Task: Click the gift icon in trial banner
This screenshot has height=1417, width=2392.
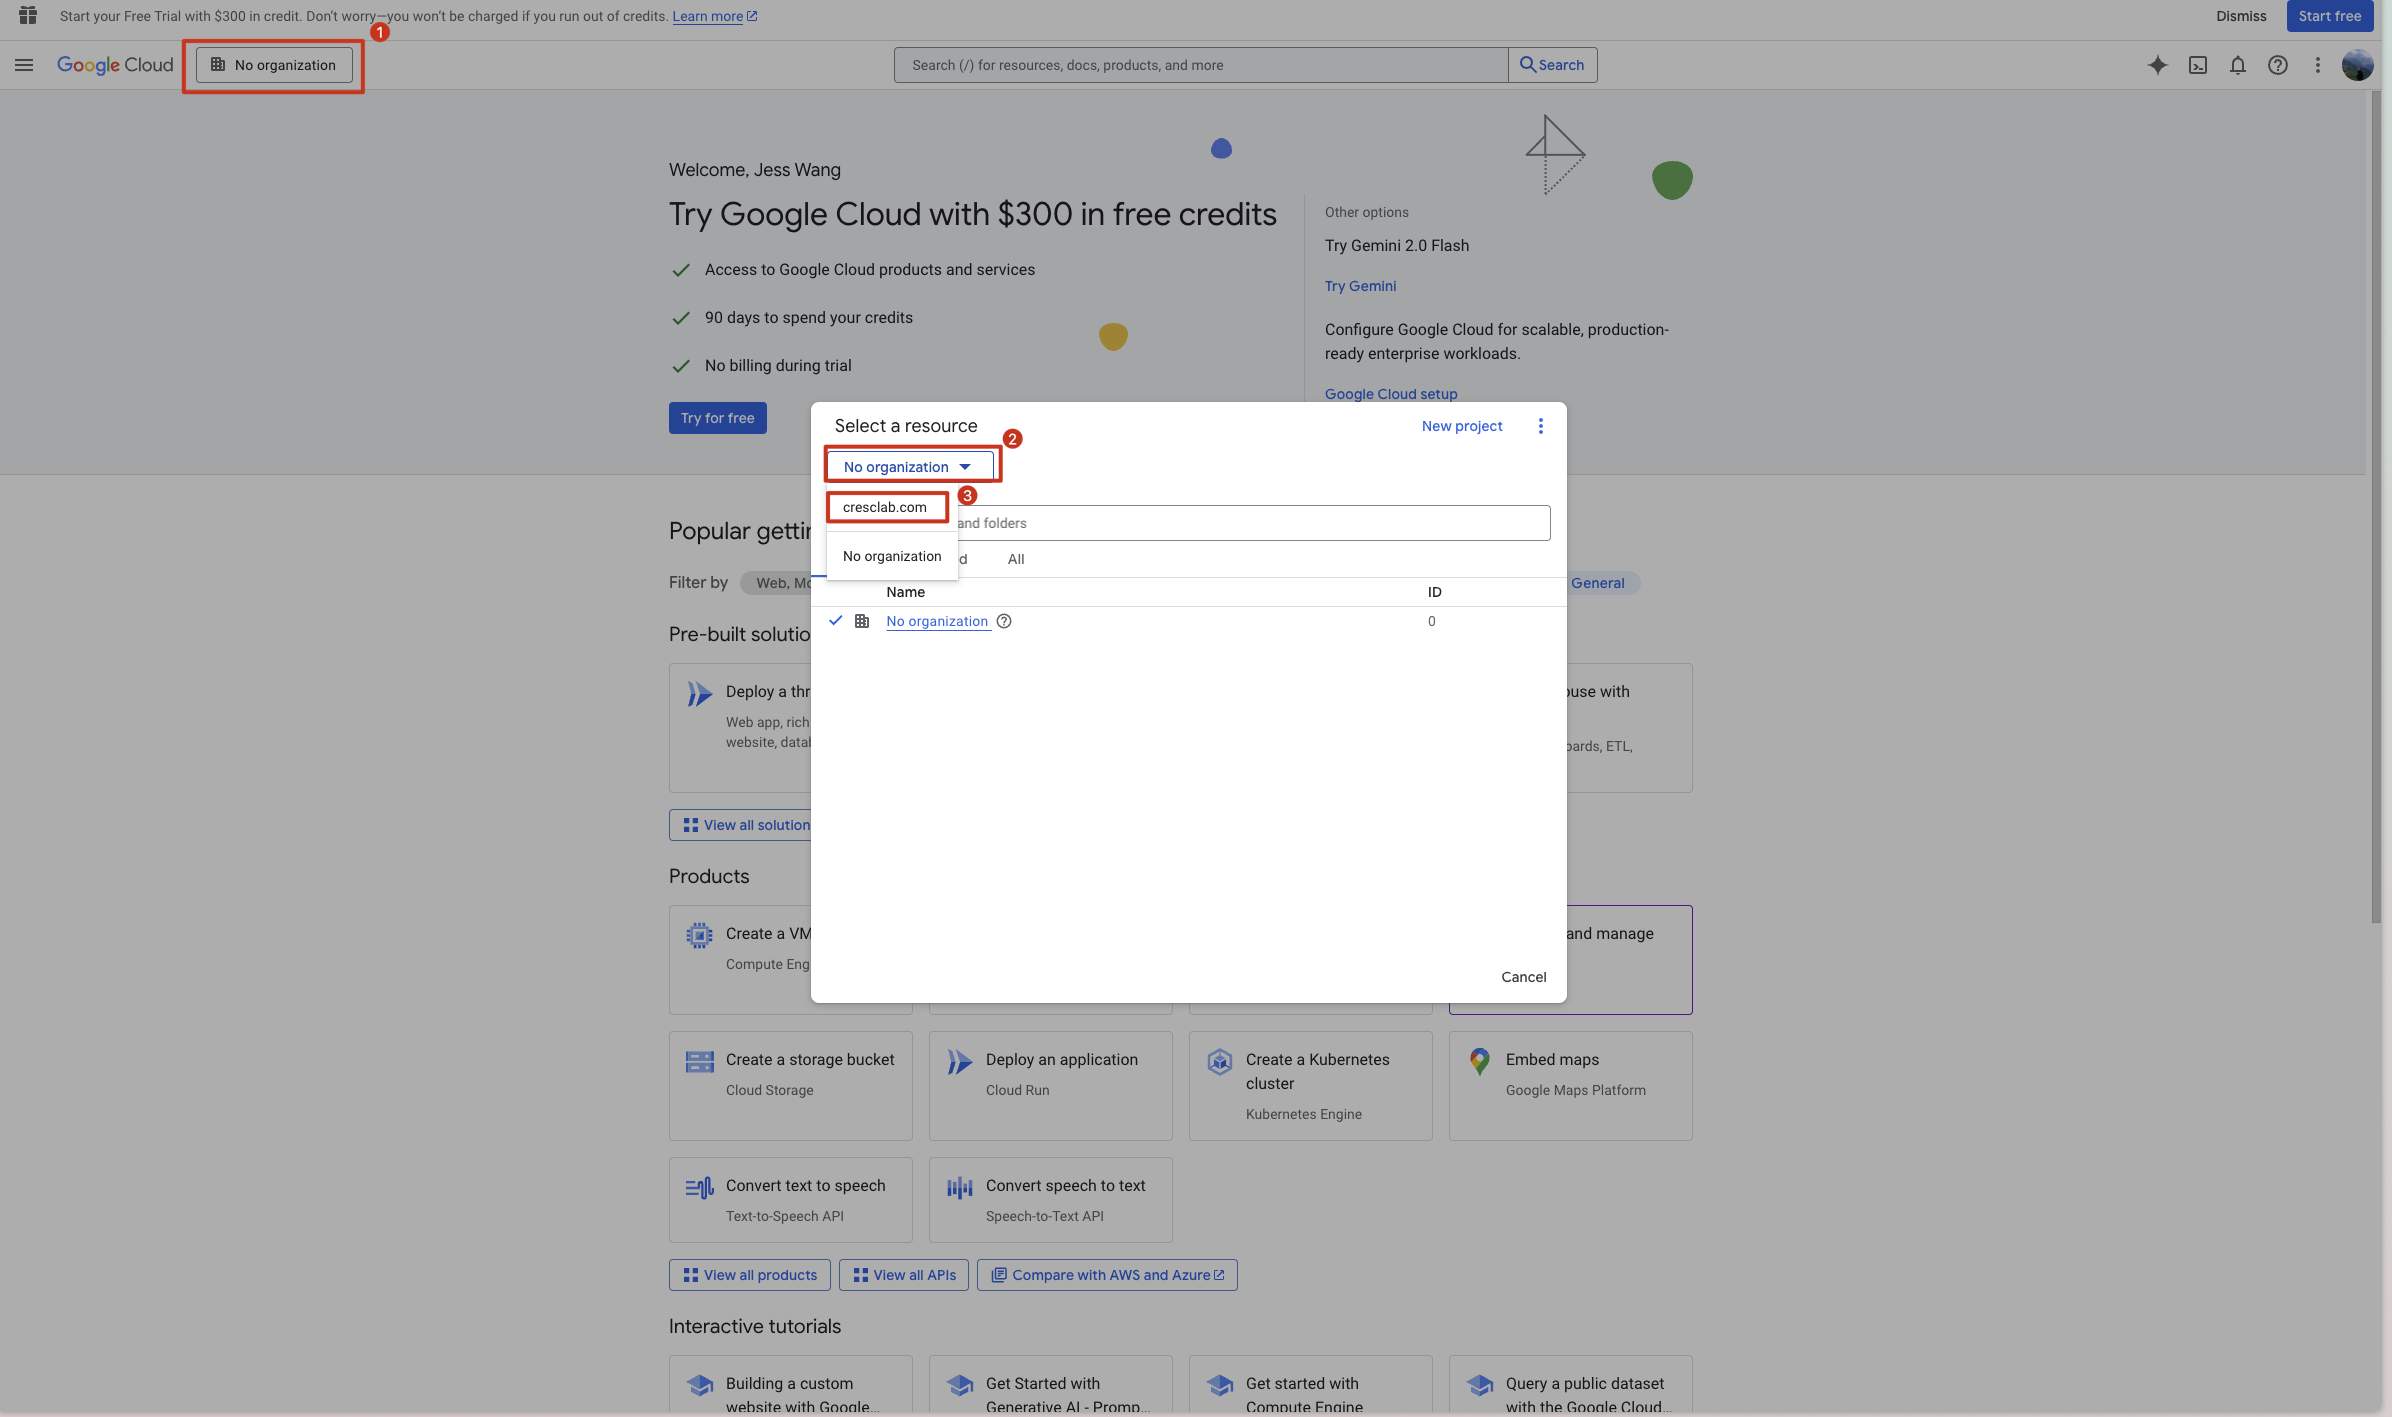Action: click(28, 15)
